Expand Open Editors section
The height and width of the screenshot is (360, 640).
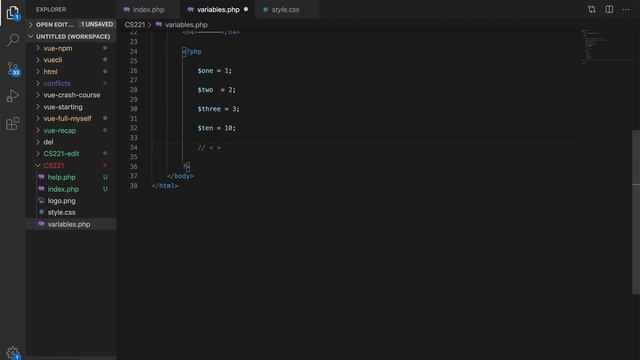(71, 24)
